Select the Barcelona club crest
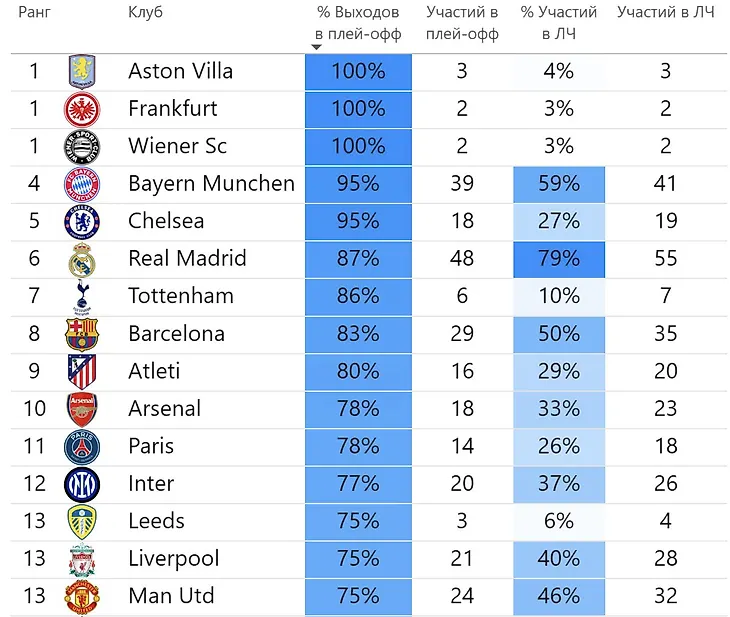The height and width of the screenshot is (617, 730). click(81, 334)
